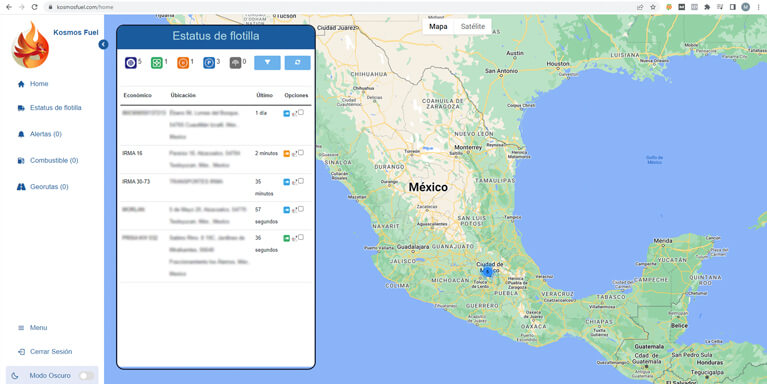
Task: Click the orange status icon for IRMA 16
Action: [287, 154]
